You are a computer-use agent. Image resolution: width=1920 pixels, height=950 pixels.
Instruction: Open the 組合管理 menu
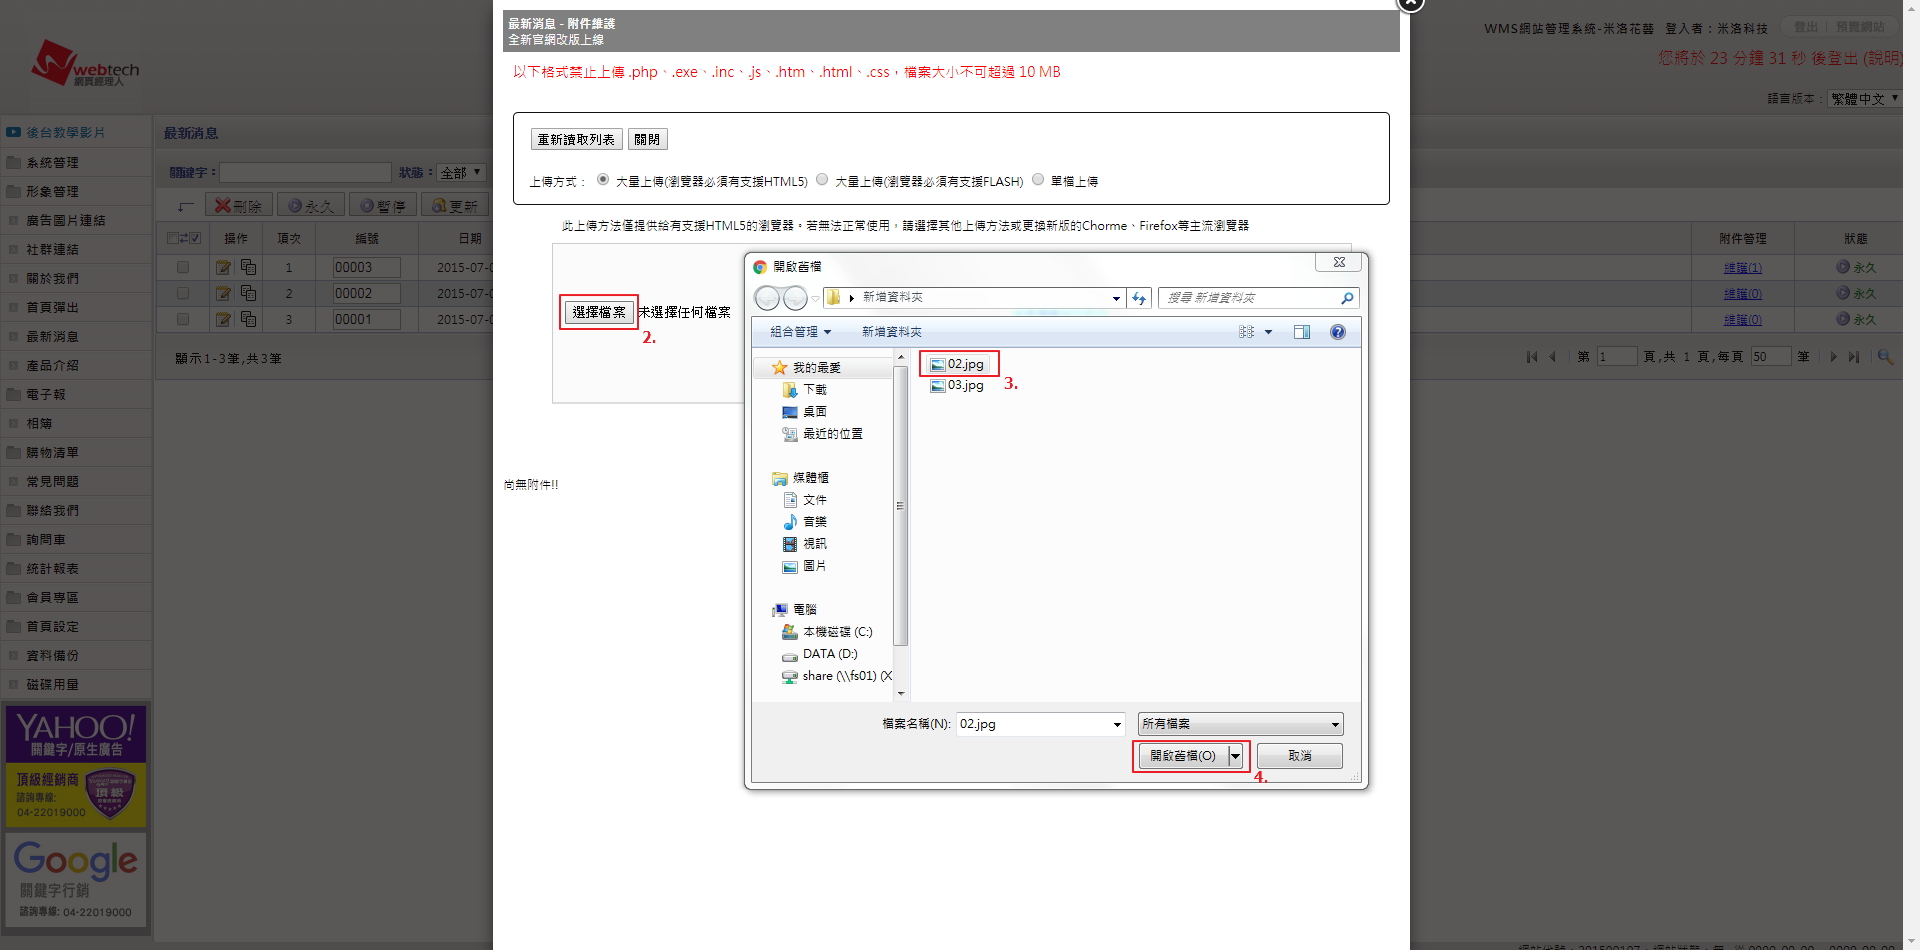pyautogui.click(x=800, y=332)
